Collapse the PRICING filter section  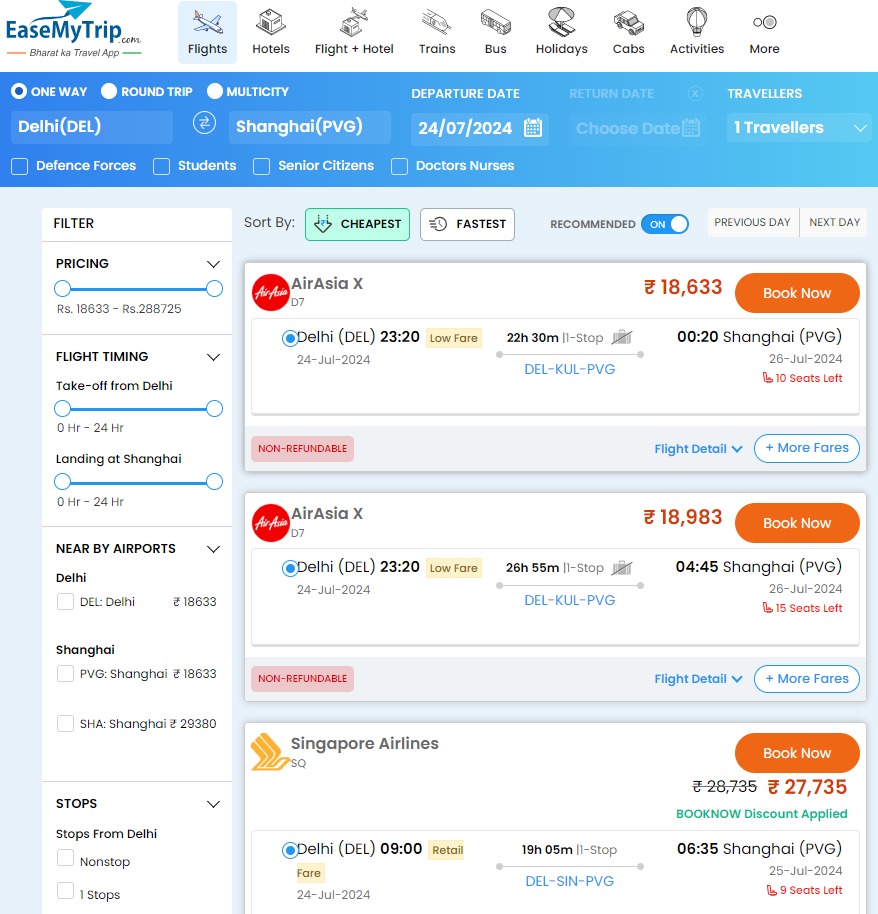click(x=213, y=264)
